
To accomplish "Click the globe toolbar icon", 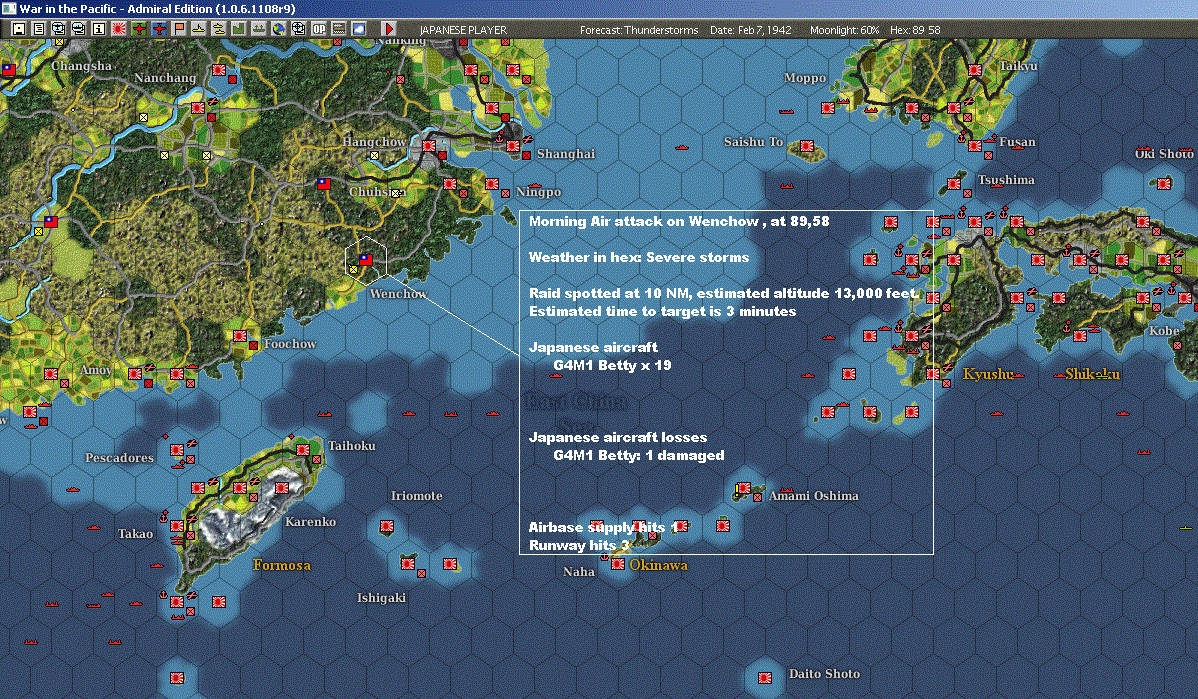I will (x=279, y=29).
